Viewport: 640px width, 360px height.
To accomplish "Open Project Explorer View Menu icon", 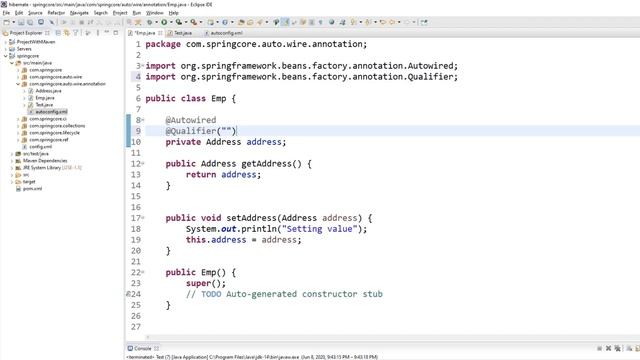I will pos(98,33).
